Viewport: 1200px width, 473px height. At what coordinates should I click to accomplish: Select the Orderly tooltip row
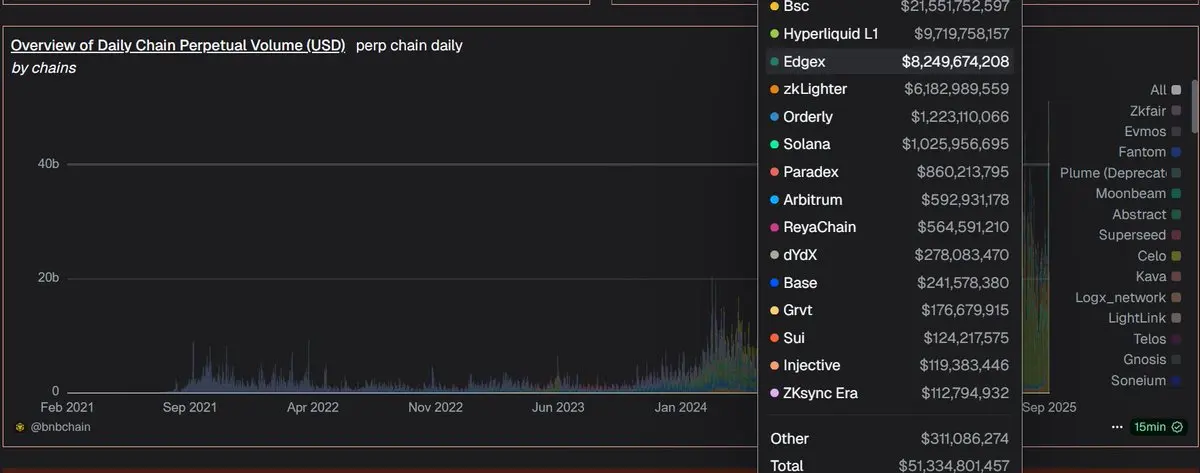[x=890, y=117]
